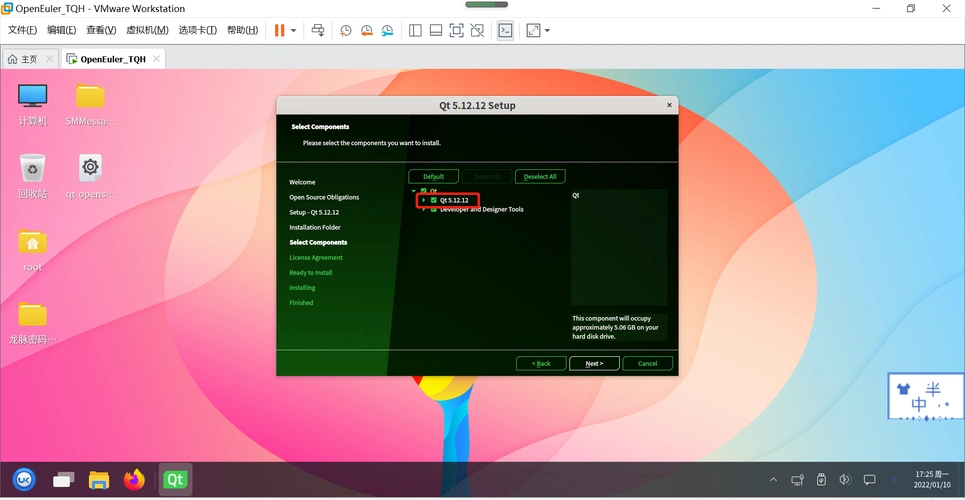Toggle the top-level Qt checkbox

(423, 191)
